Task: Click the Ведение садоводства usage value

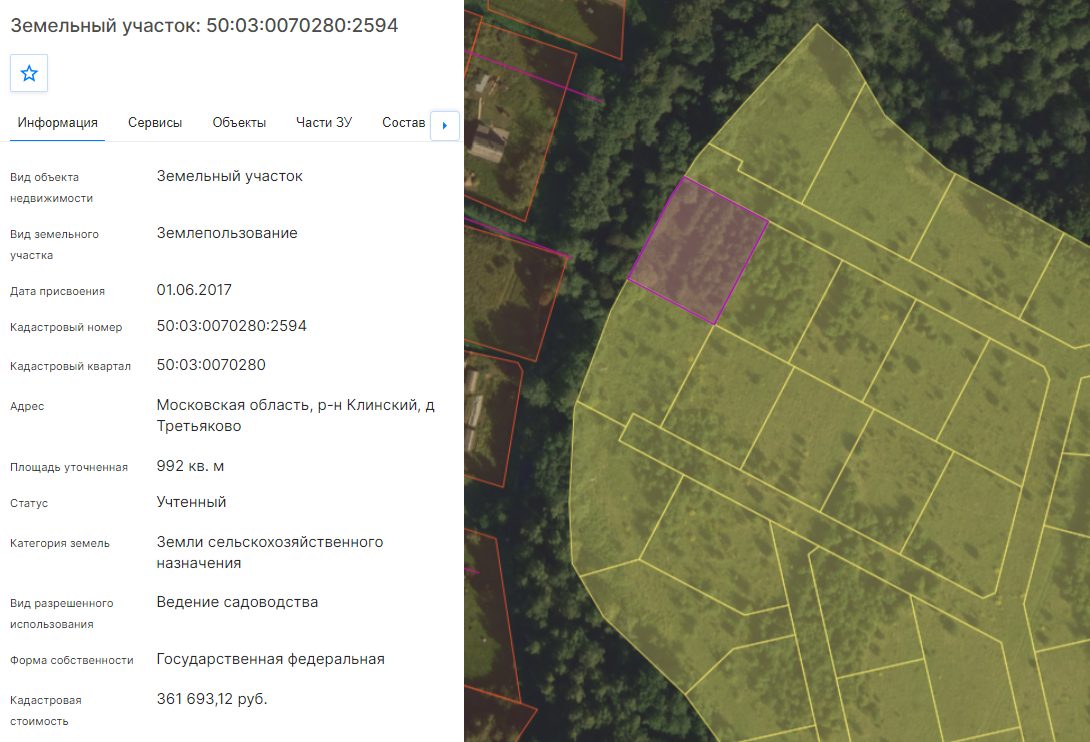Action: tap(237, 602)
